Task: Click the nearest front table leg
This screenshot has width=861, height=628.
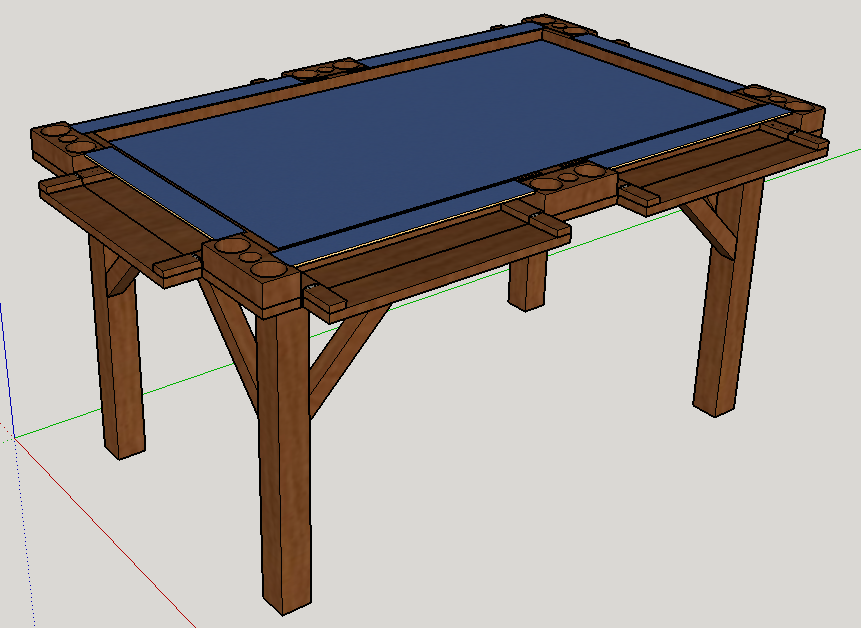Action: coord(284,461)
